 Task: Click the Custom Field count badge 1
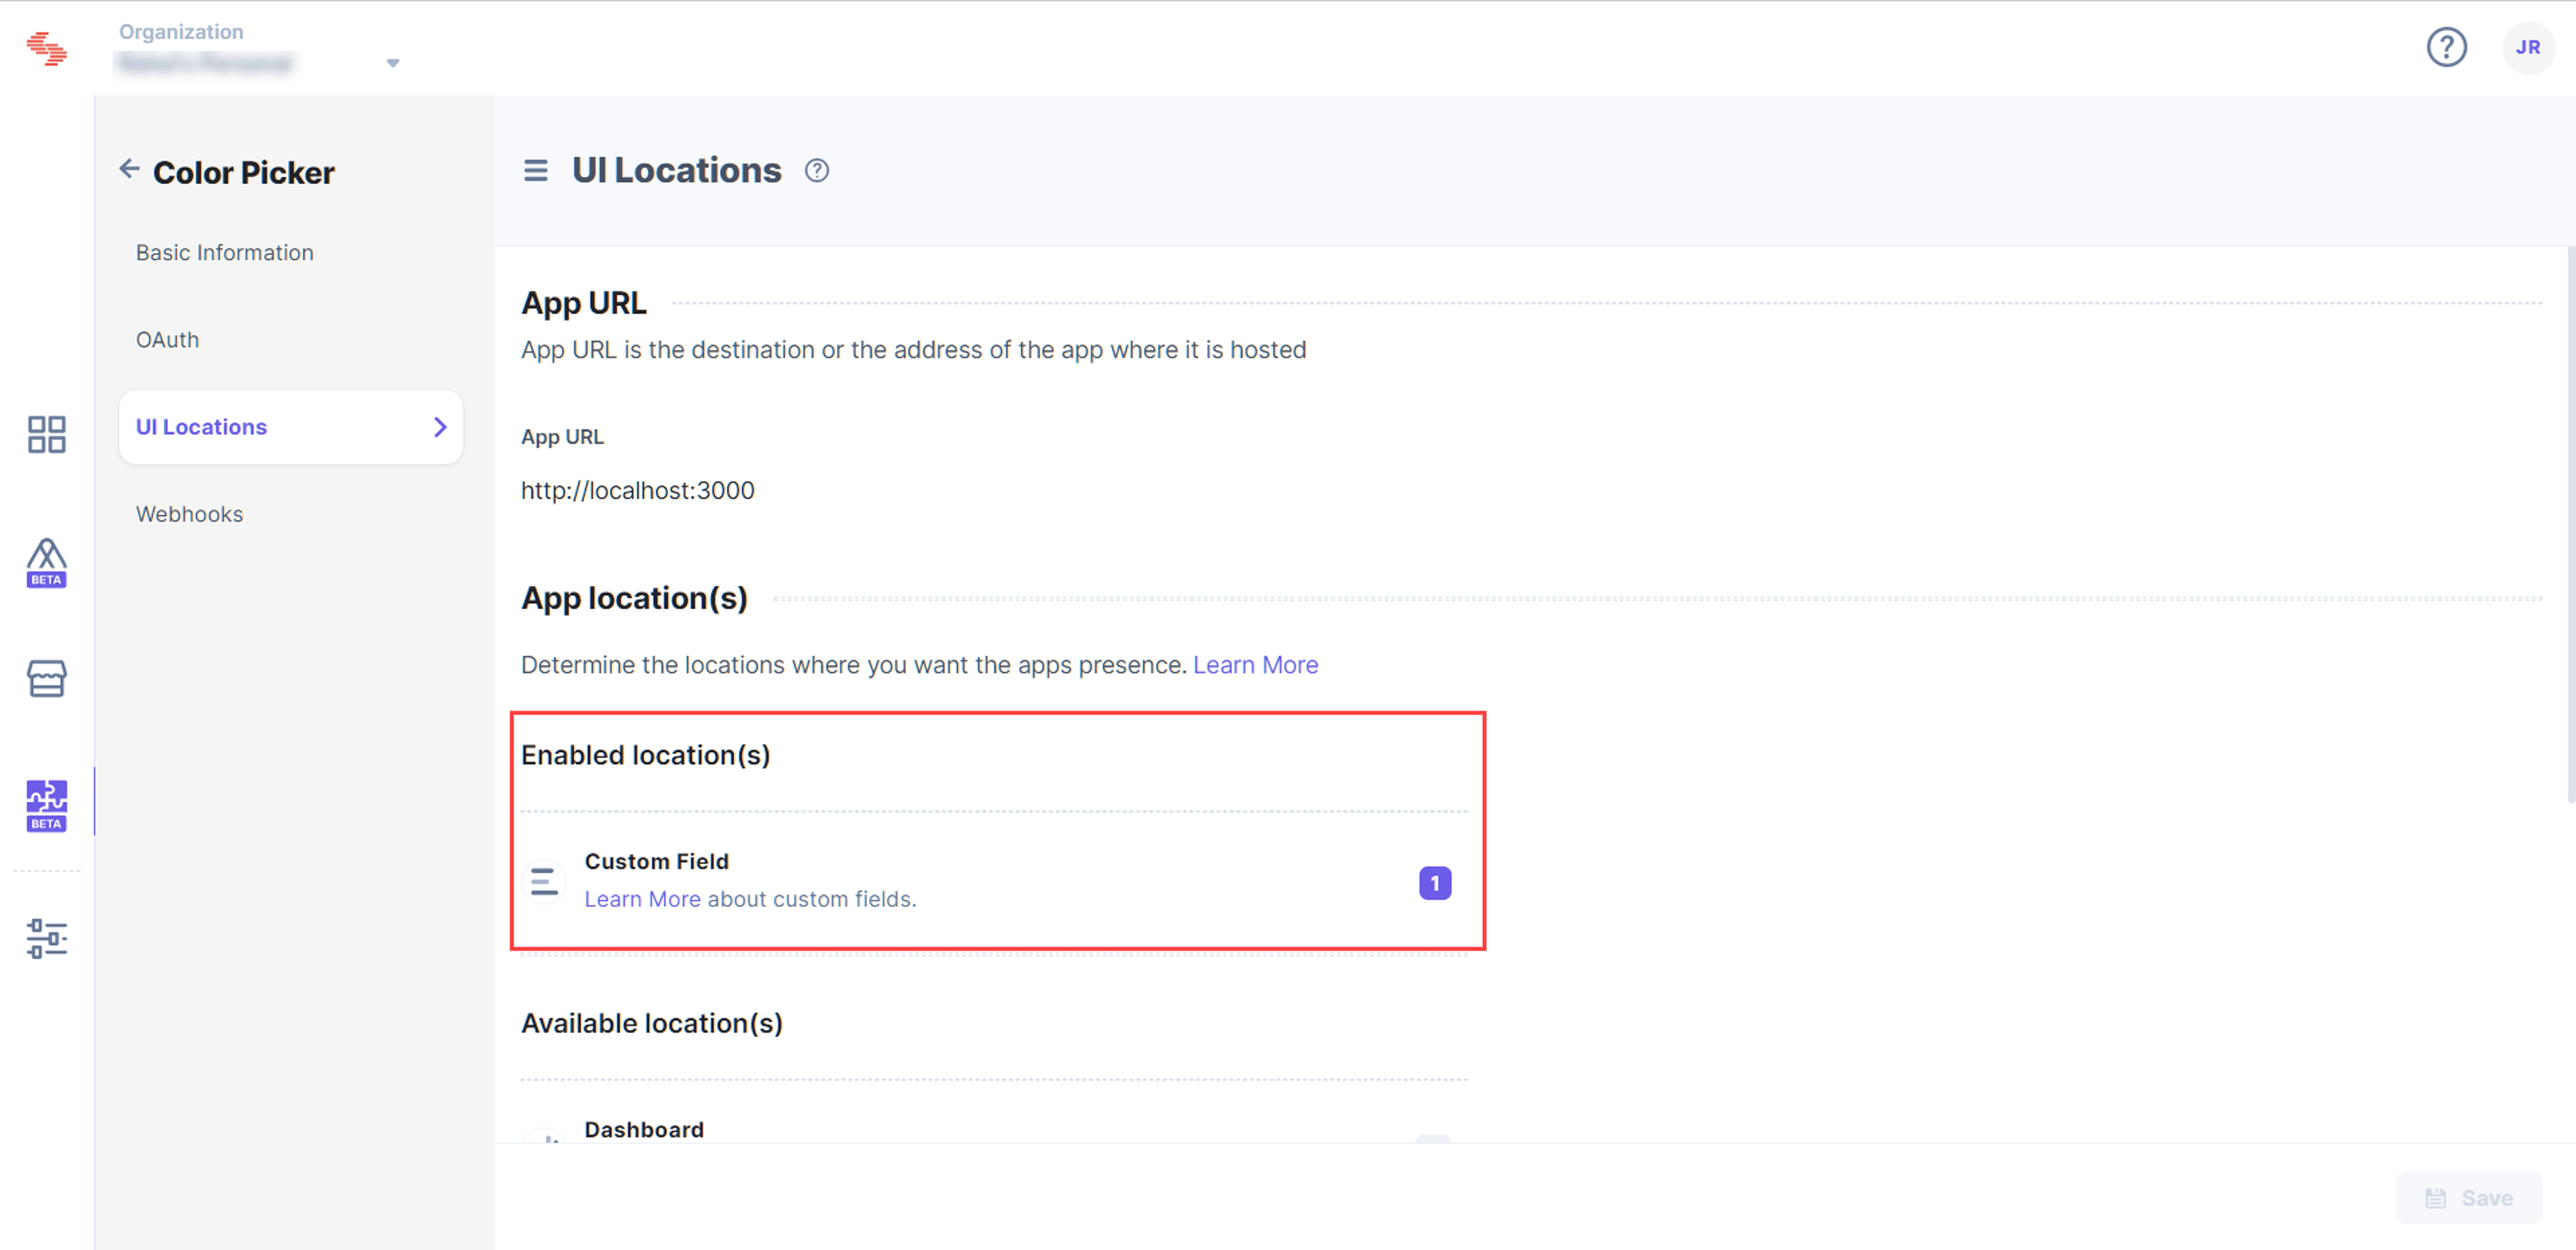click(1435, 883)
